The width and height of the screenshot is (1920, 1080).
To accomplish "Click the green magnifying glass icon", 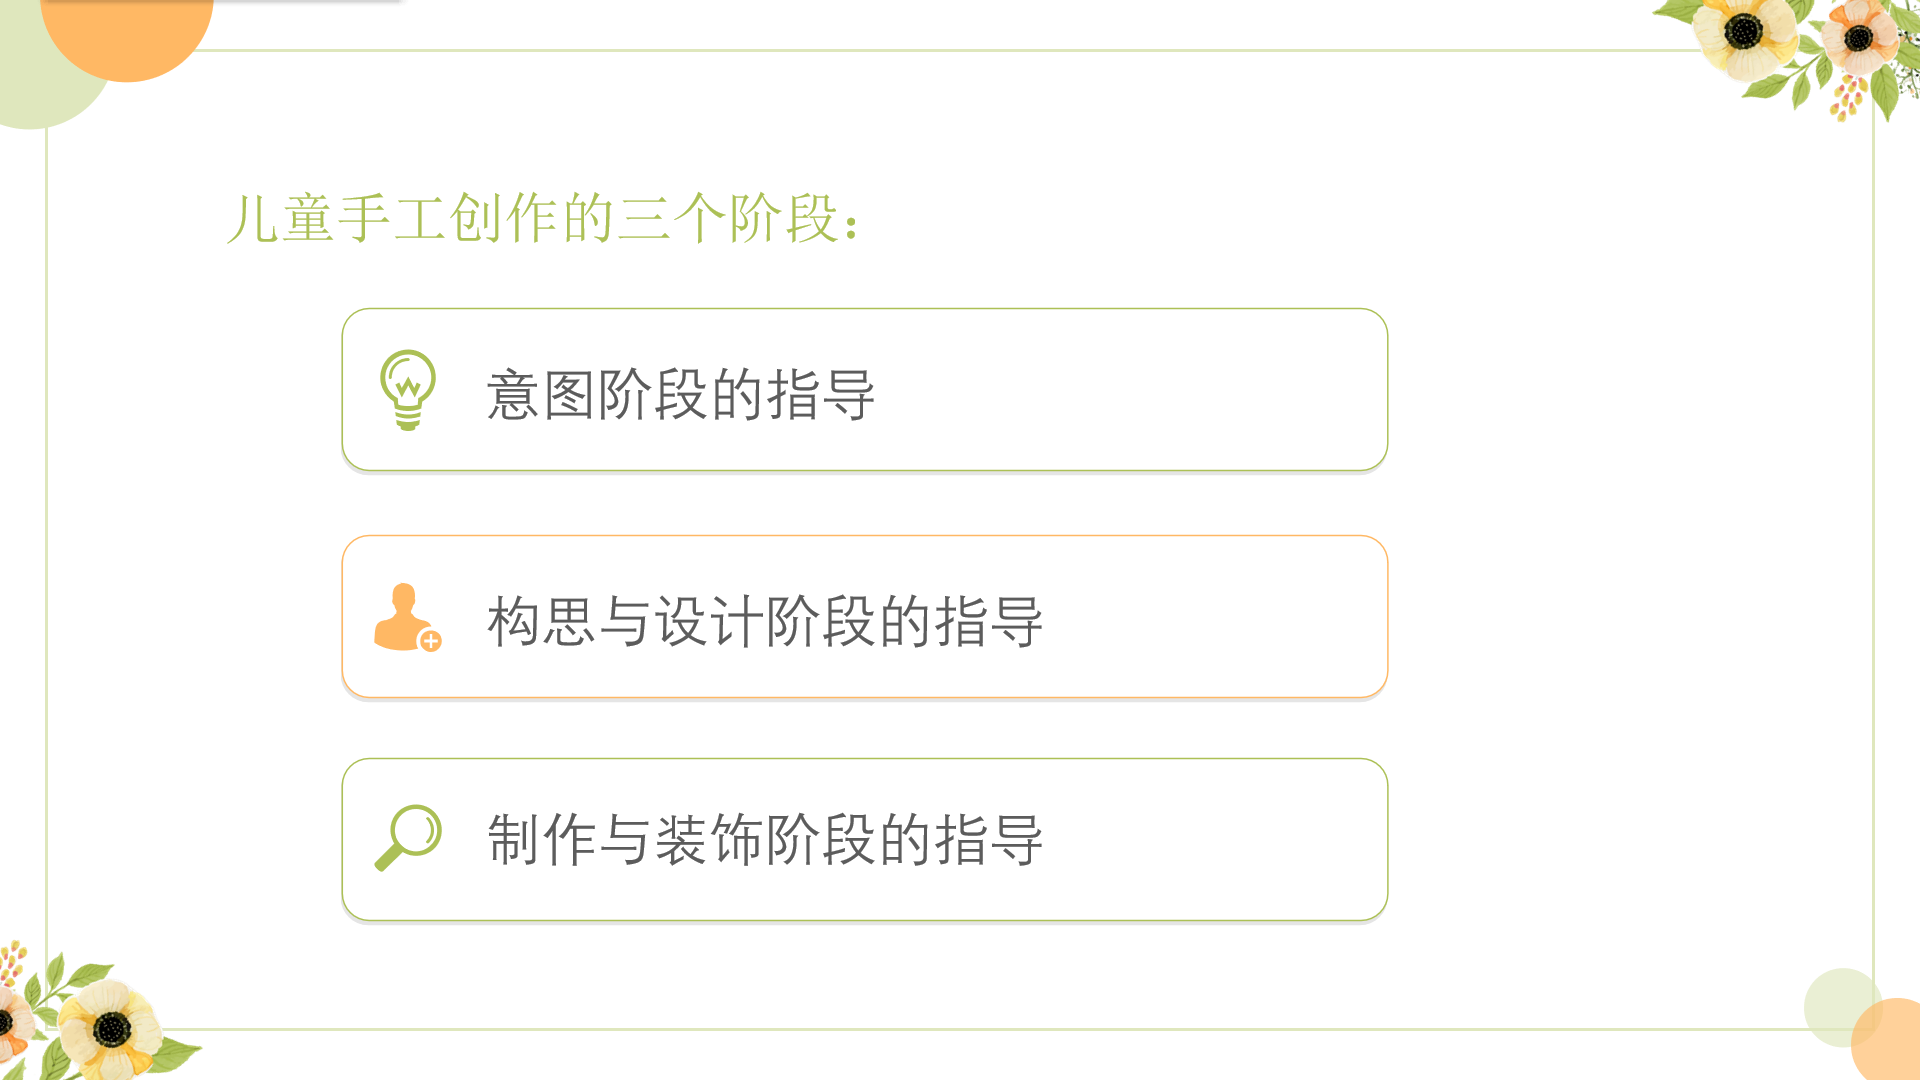I will coord(408,838).
